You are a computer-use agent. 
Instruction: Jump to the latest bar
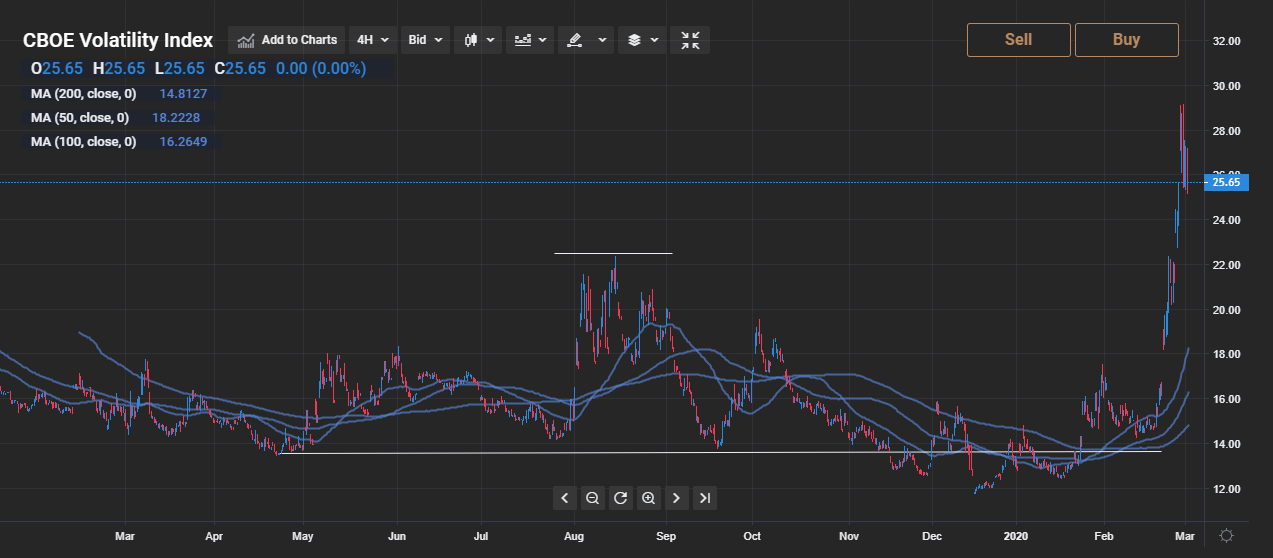pyautogui.click(x=704, y=498)
